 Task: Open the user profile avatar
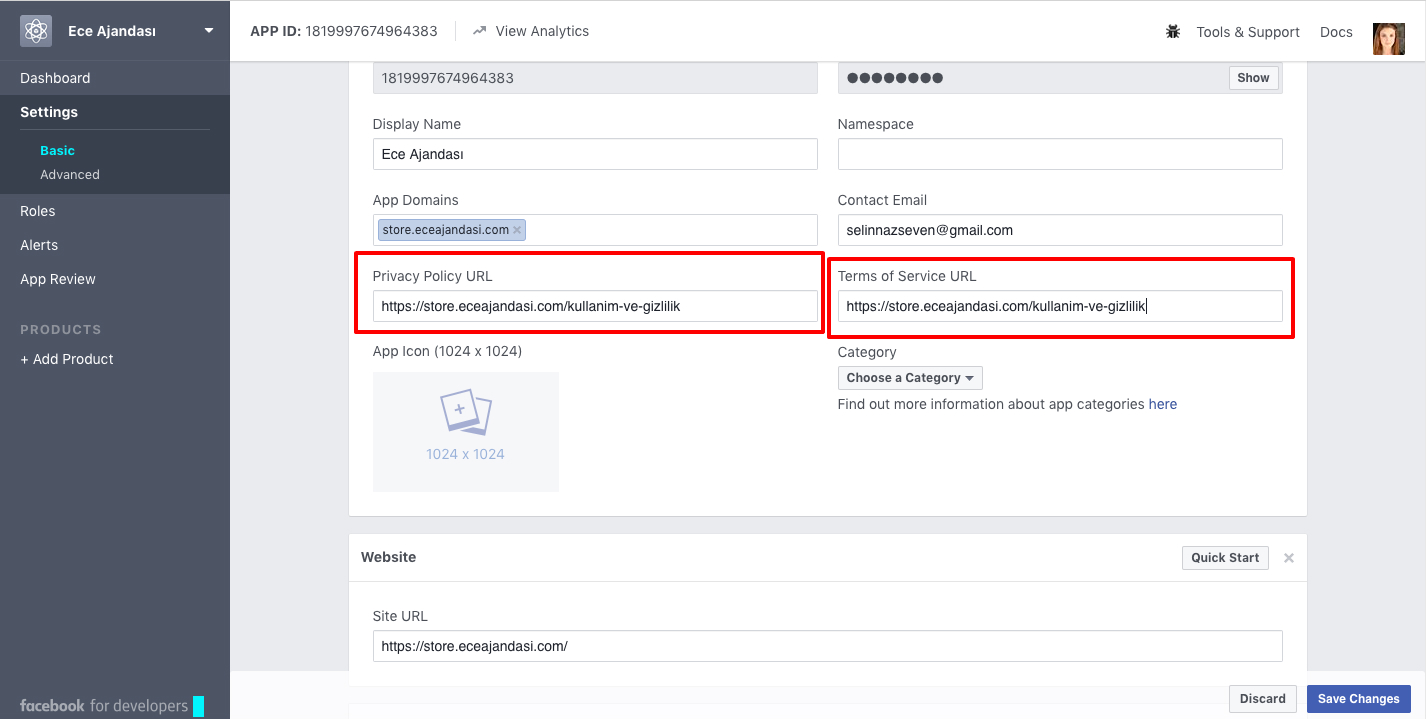coord(1388,38)
